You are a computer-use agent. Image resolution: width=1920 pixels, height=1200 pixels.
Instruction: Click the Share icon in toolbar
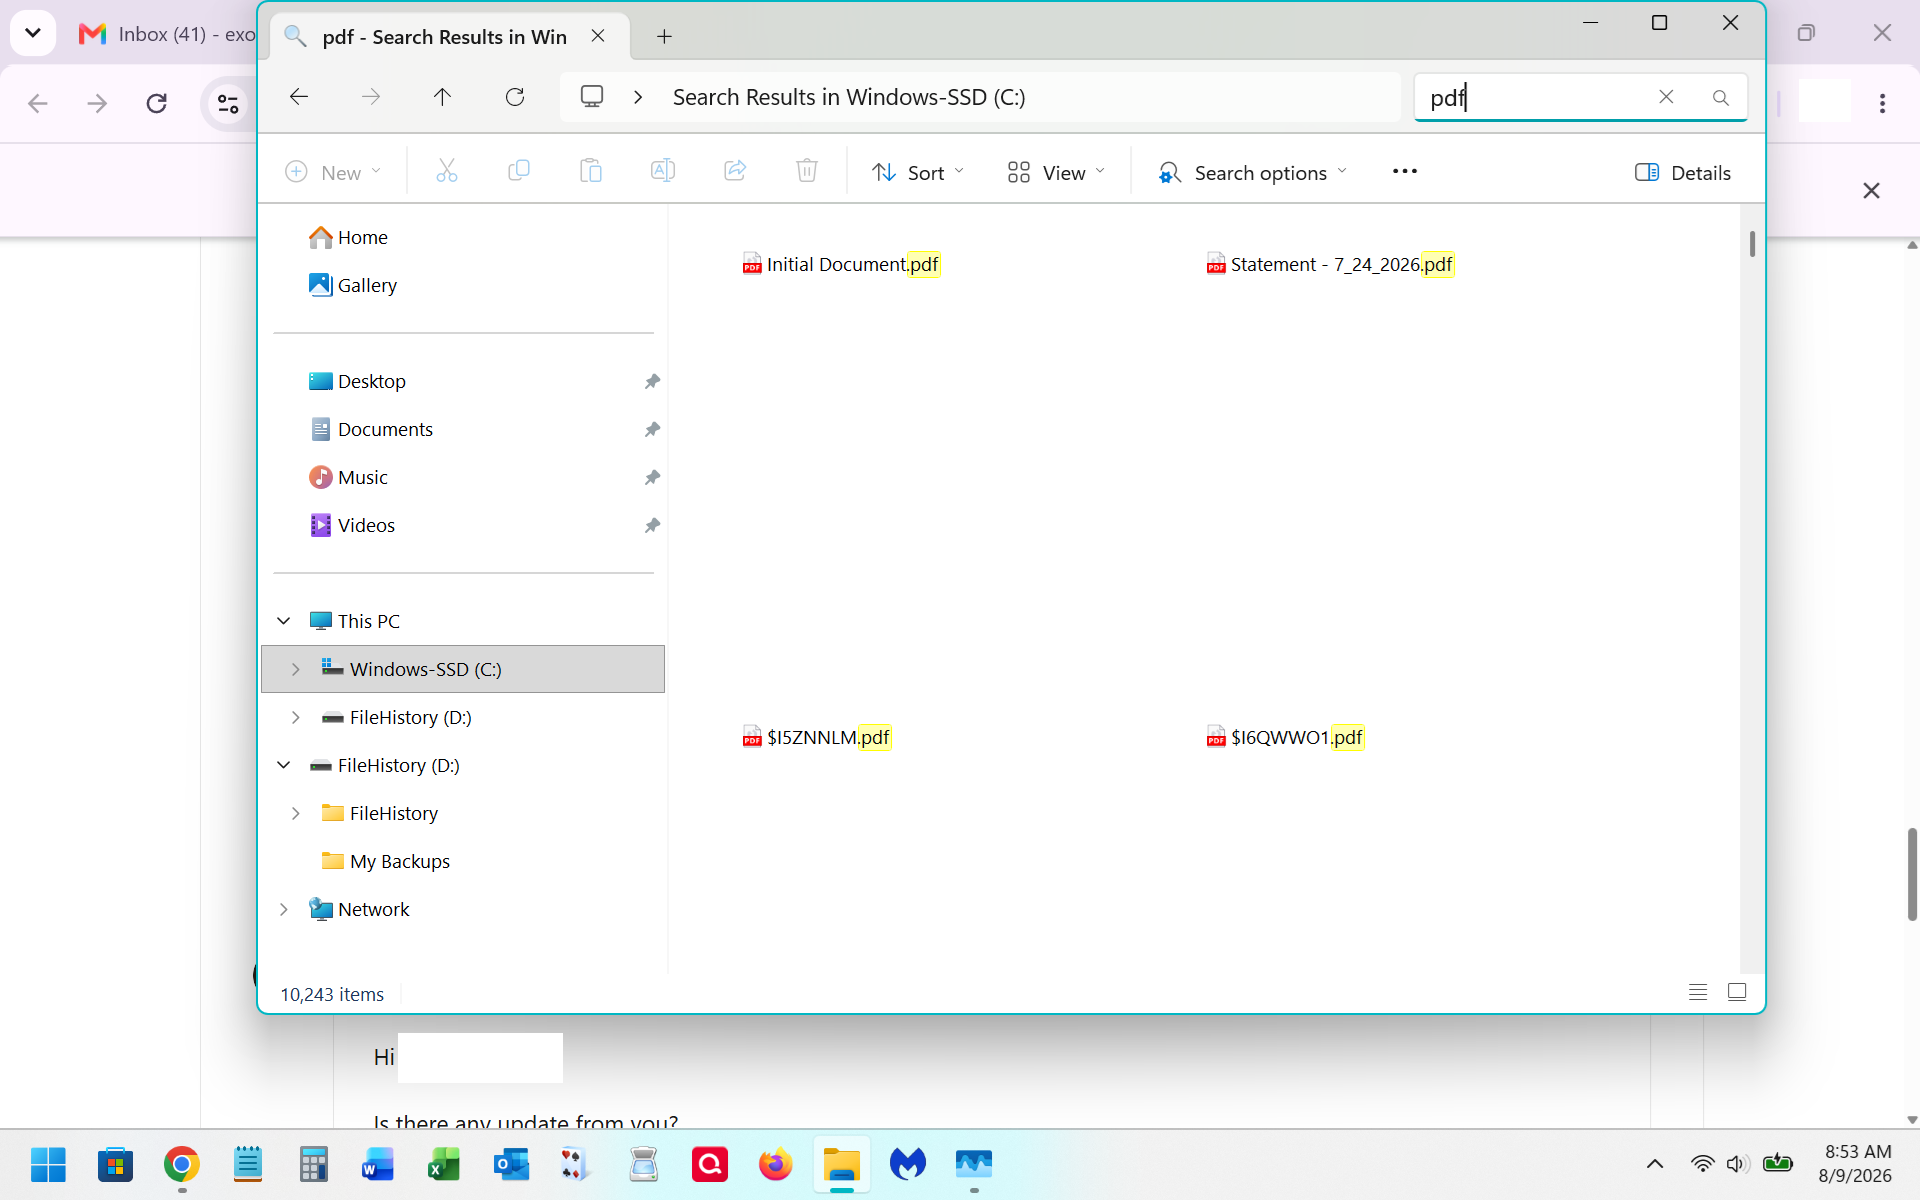coord(735,172)
